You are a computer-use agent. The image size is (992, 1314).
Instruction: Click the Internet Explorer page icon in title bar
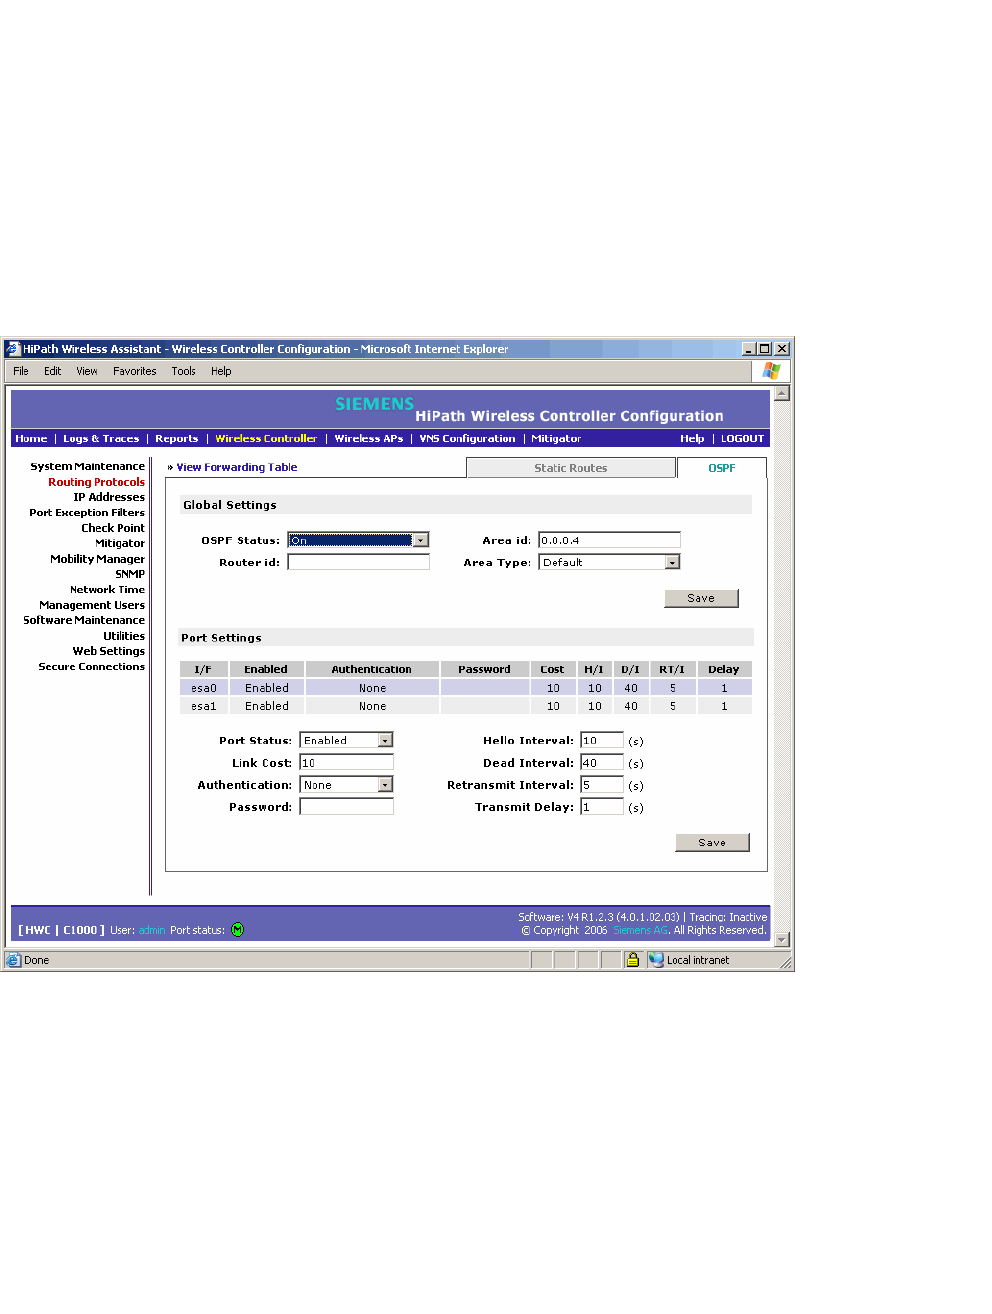13,349
